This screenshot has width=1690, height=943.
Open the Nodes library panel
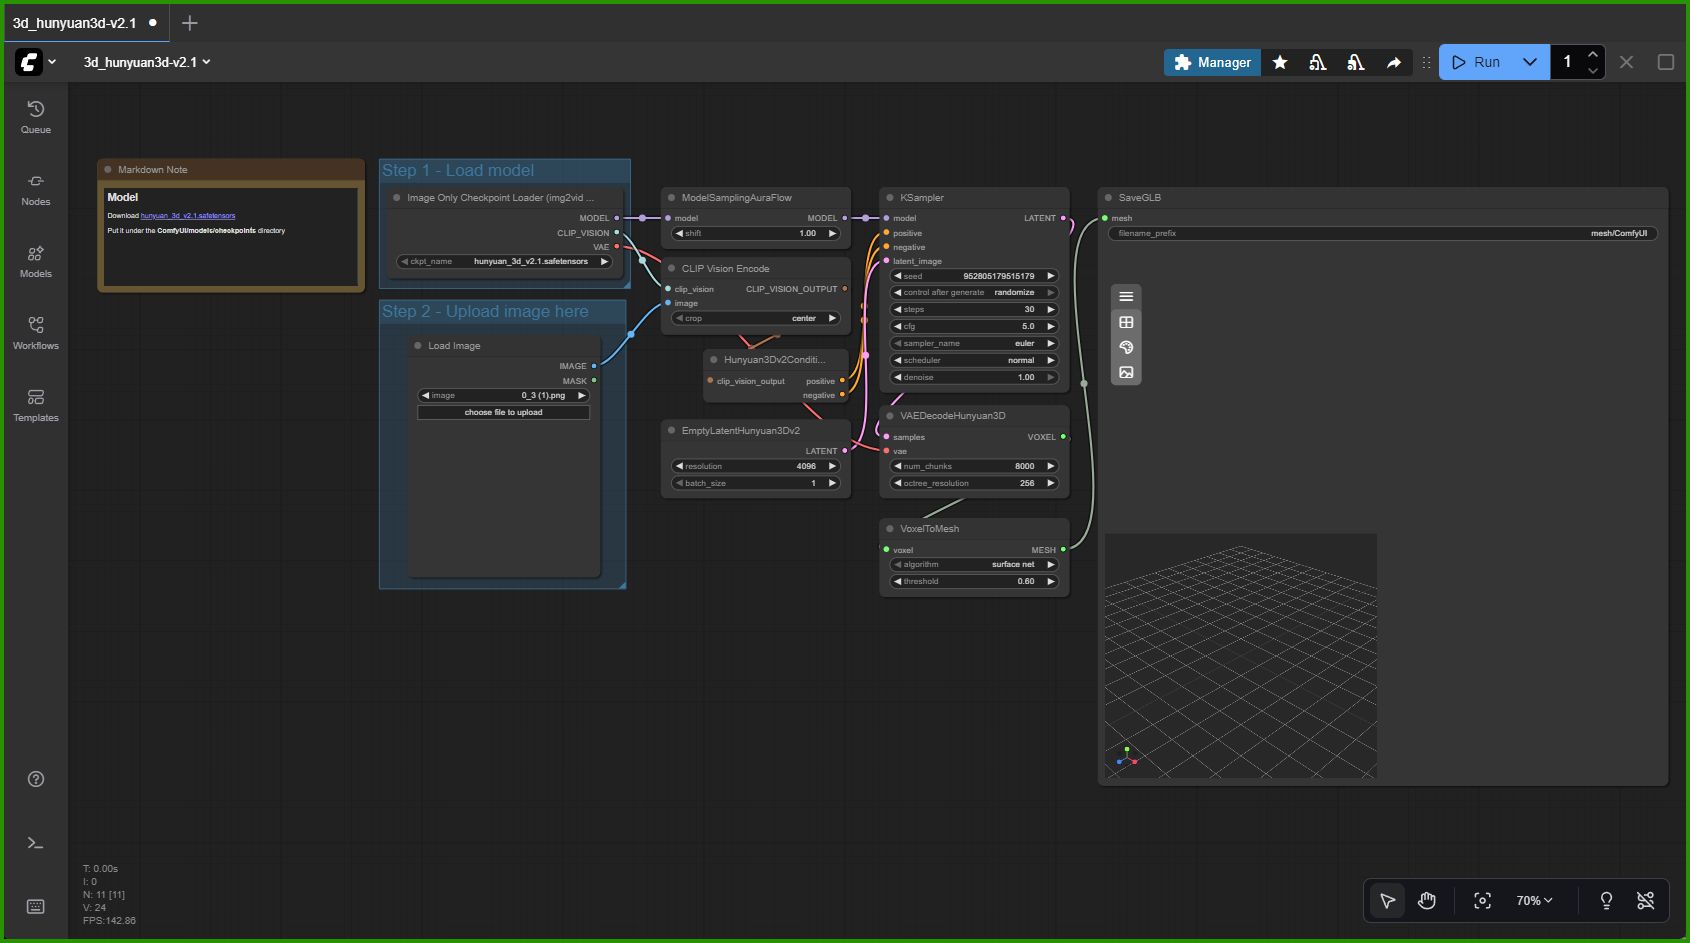coord(35,189)
